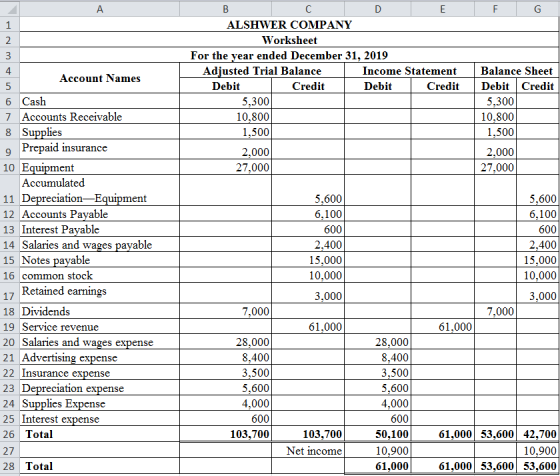Click the 103,700 debit total in column B
Viewport: 560px width, 476px height.
click(x=225, y=434)
